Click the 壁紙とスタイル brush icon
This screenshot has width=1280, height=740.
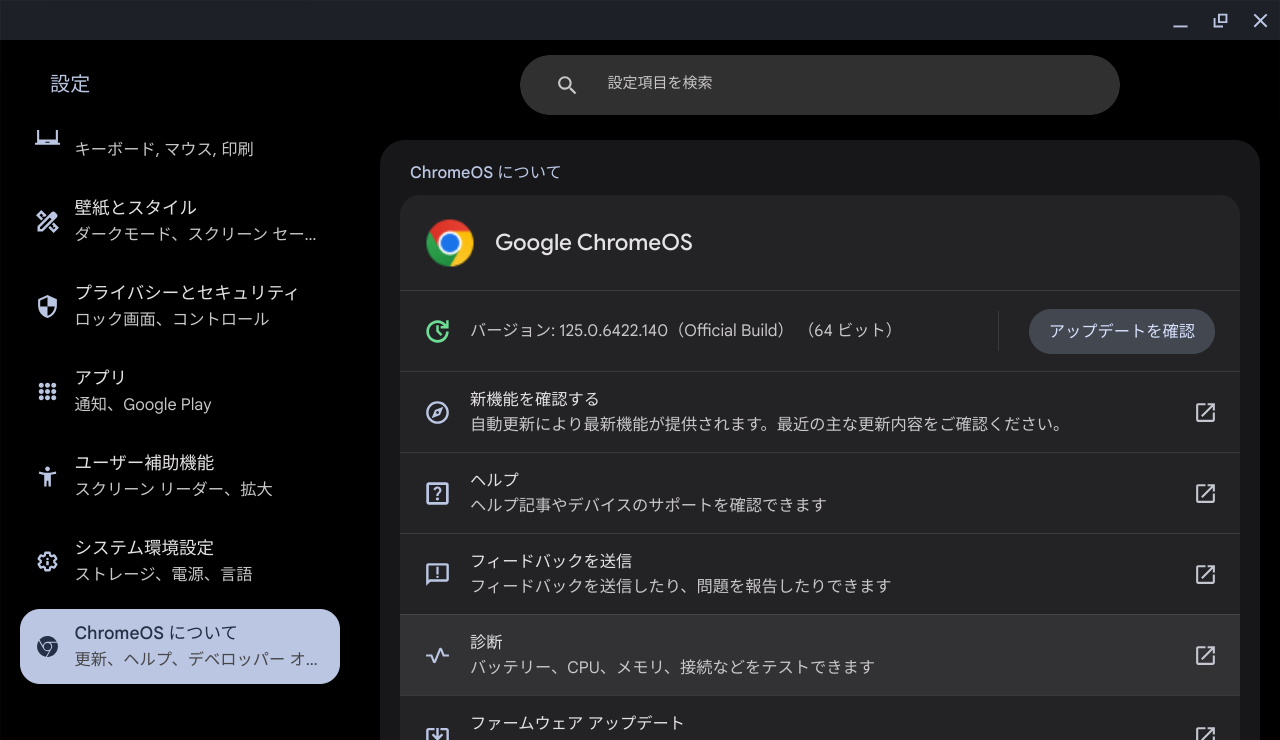pyautogui.click(x=47, y=221)
